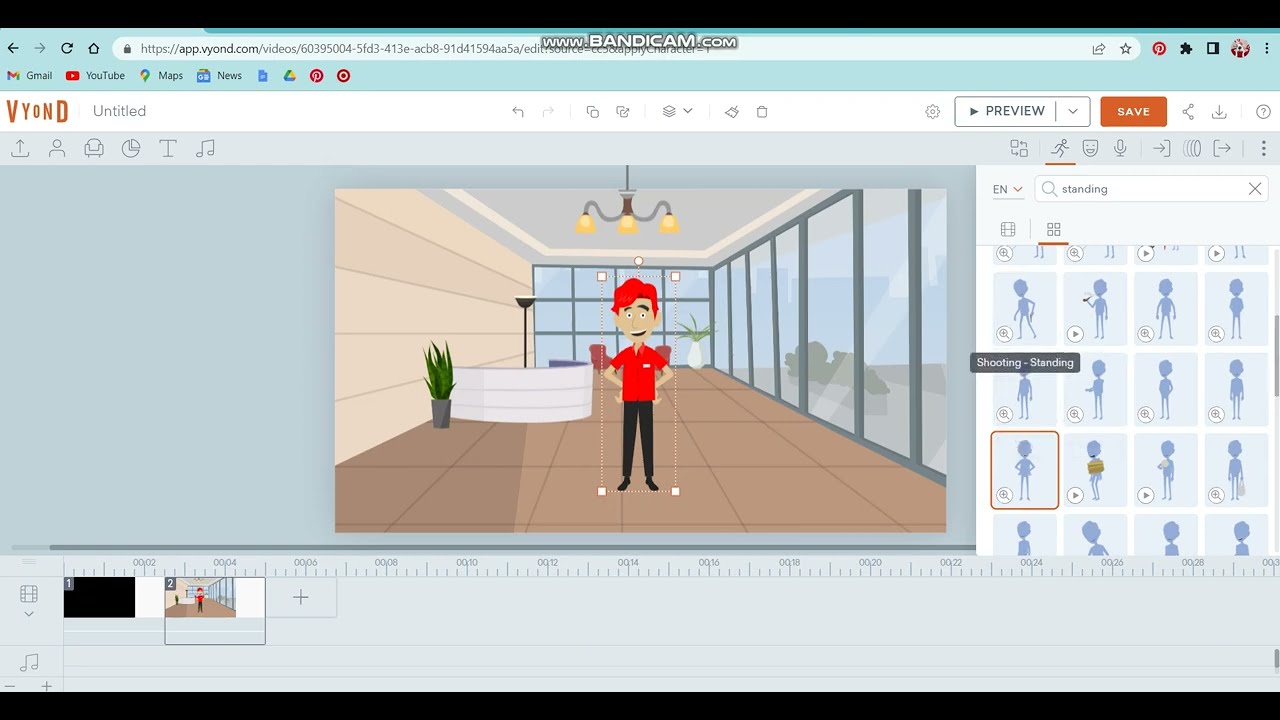Image resolution: width=1280 pixels, height=720 pixels.
Task: Click the Copy style paintbrush icon
Action: point(732,112)
